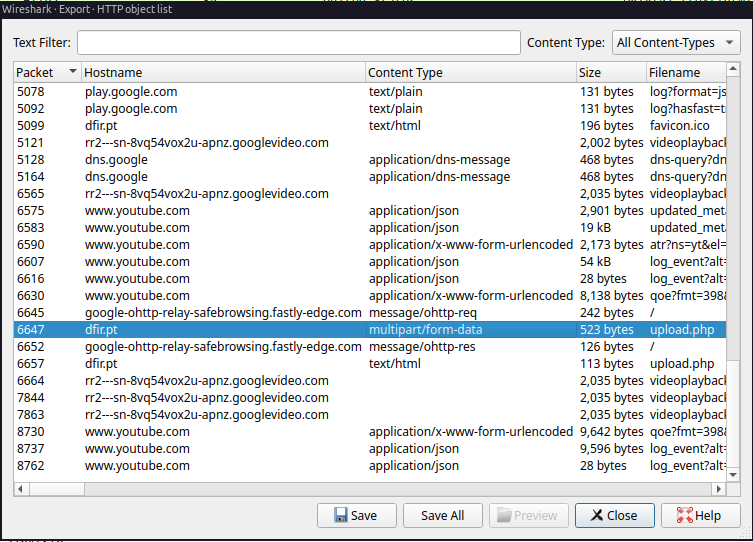Select packet 8730 9,642 bytes row
This screenshot has height=542, width=753.
coord(370,432)
